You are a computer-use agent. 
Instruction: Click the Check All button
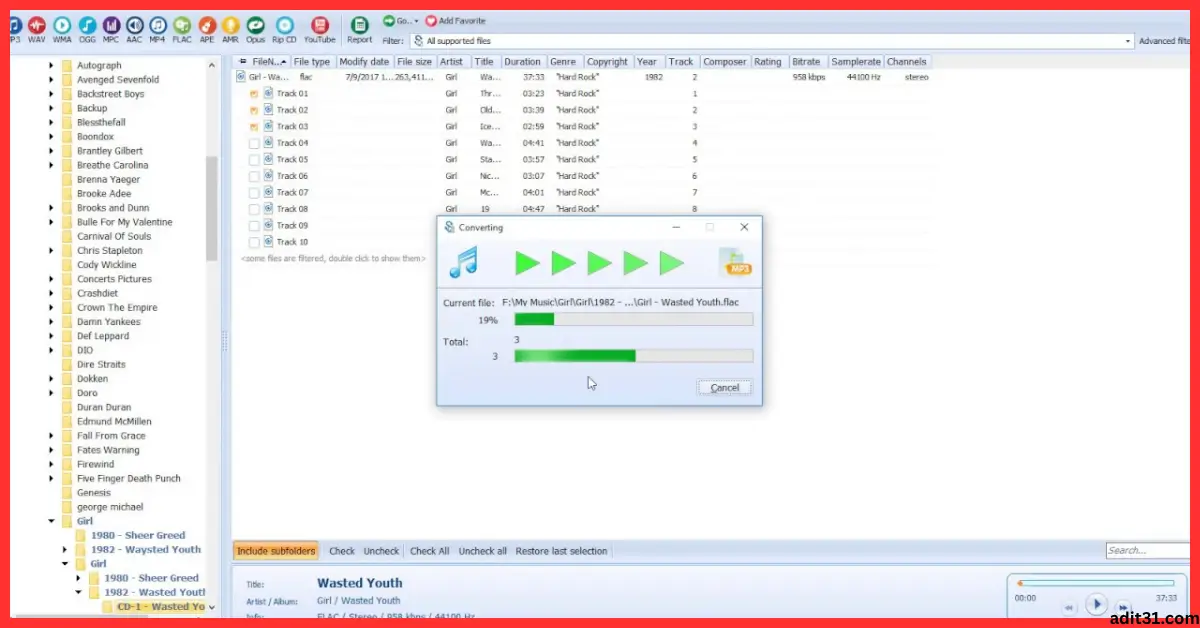[x=430, y=551]
